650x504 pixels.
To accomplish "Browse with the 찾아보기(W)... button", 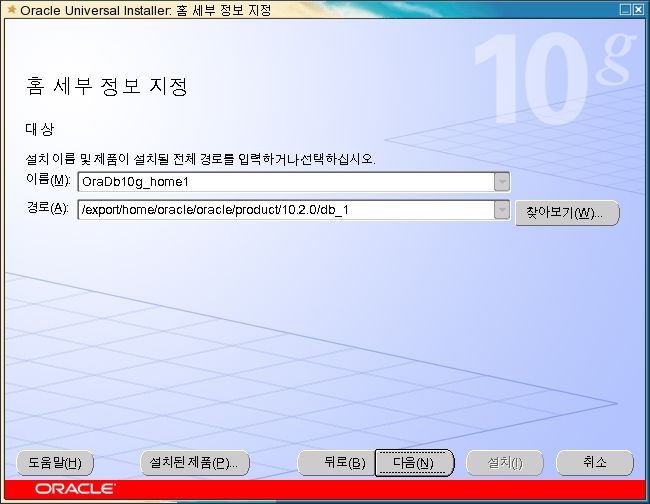I will [x=567, y=213].
